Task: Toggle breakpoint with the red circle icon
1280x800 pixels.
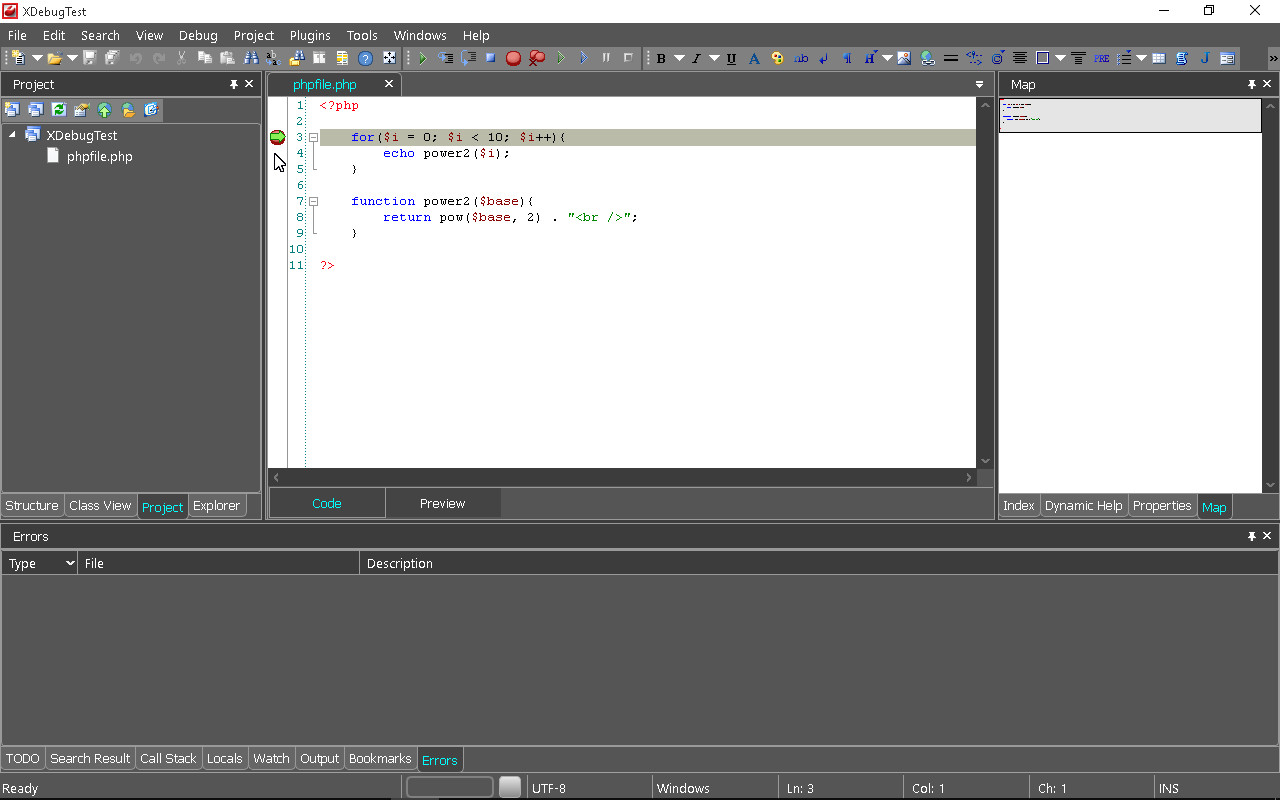Action: click(513, 58)
